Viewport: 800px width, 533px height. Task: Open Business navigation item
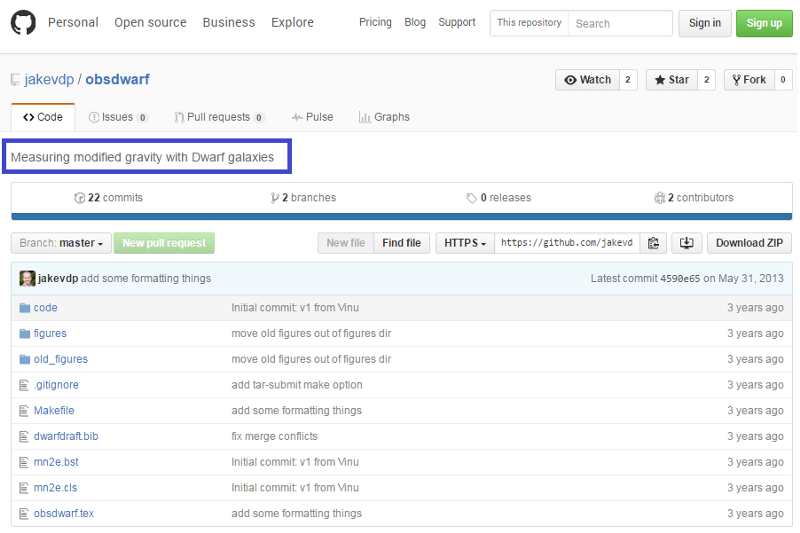(x=229, y=22)
